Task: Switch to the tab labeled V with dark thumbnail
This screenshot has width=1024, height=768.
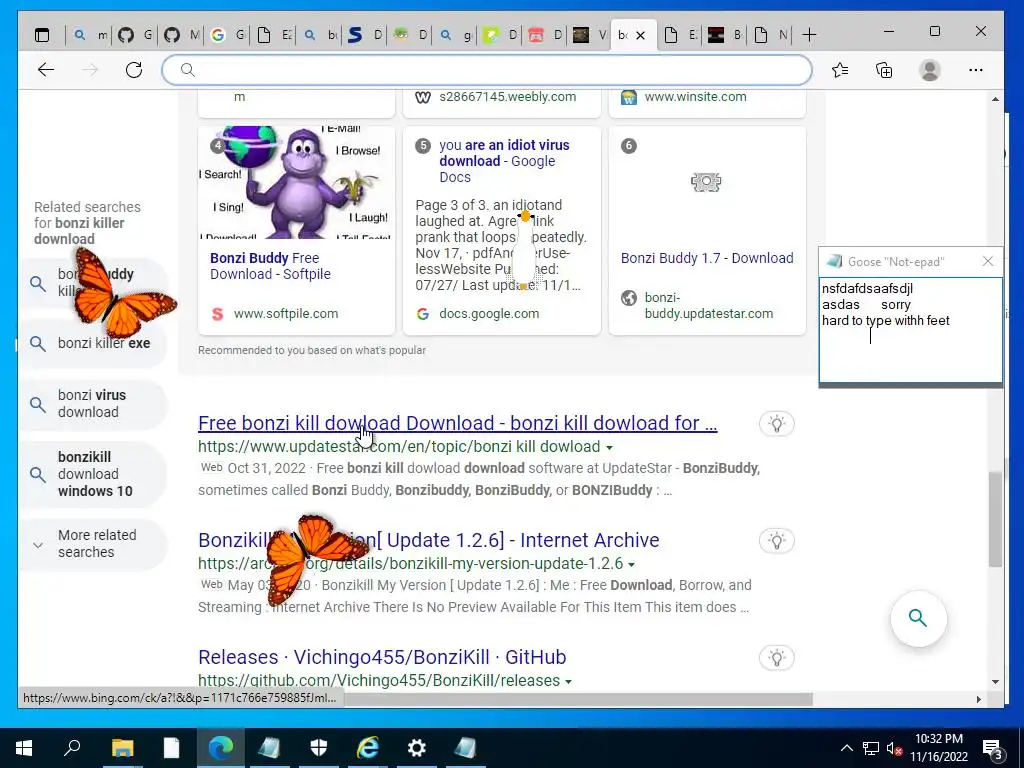Action: [590, 35]
